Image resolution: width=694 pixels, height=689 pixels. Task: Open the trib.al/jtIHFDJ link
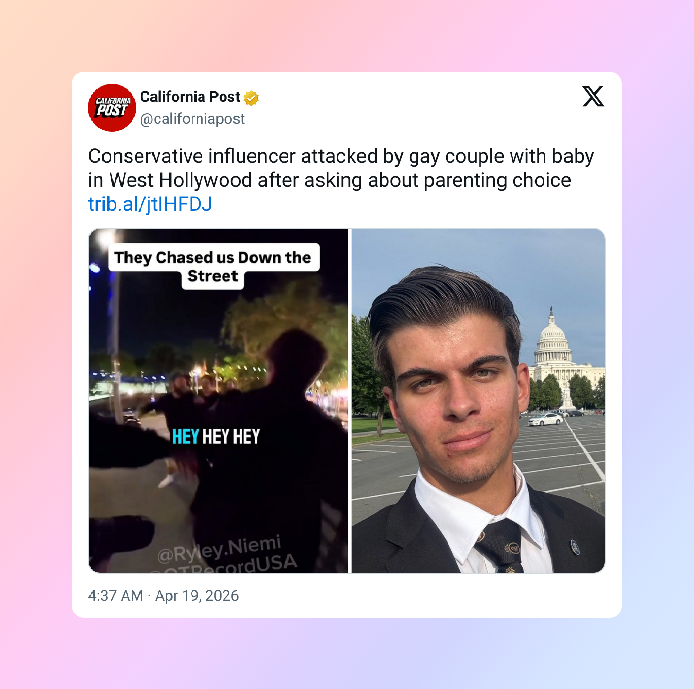point(150,204)
